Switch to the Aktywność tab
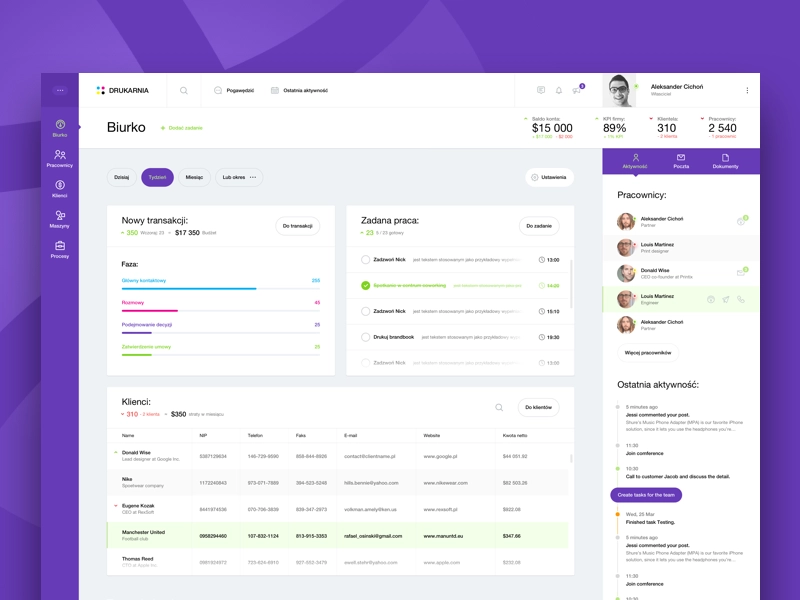Screen dimensions: 800x600 coord(635,161)
